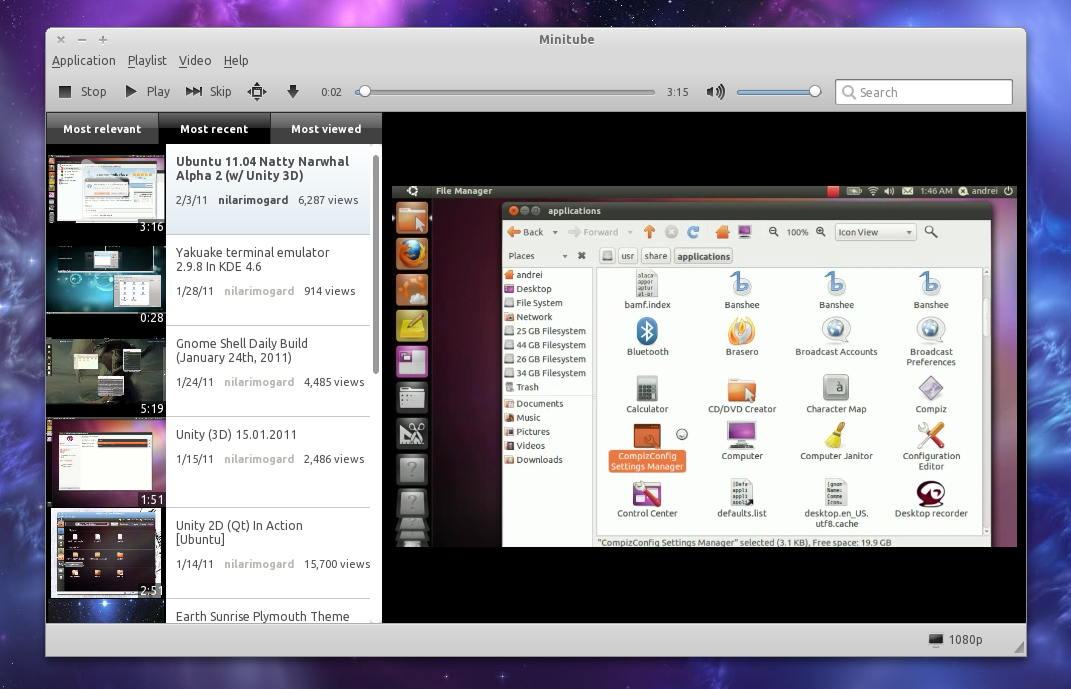Toggle fullscreen mode with the arrows icon
Viewport: 1071px width, 689px height.
[257, 92]
